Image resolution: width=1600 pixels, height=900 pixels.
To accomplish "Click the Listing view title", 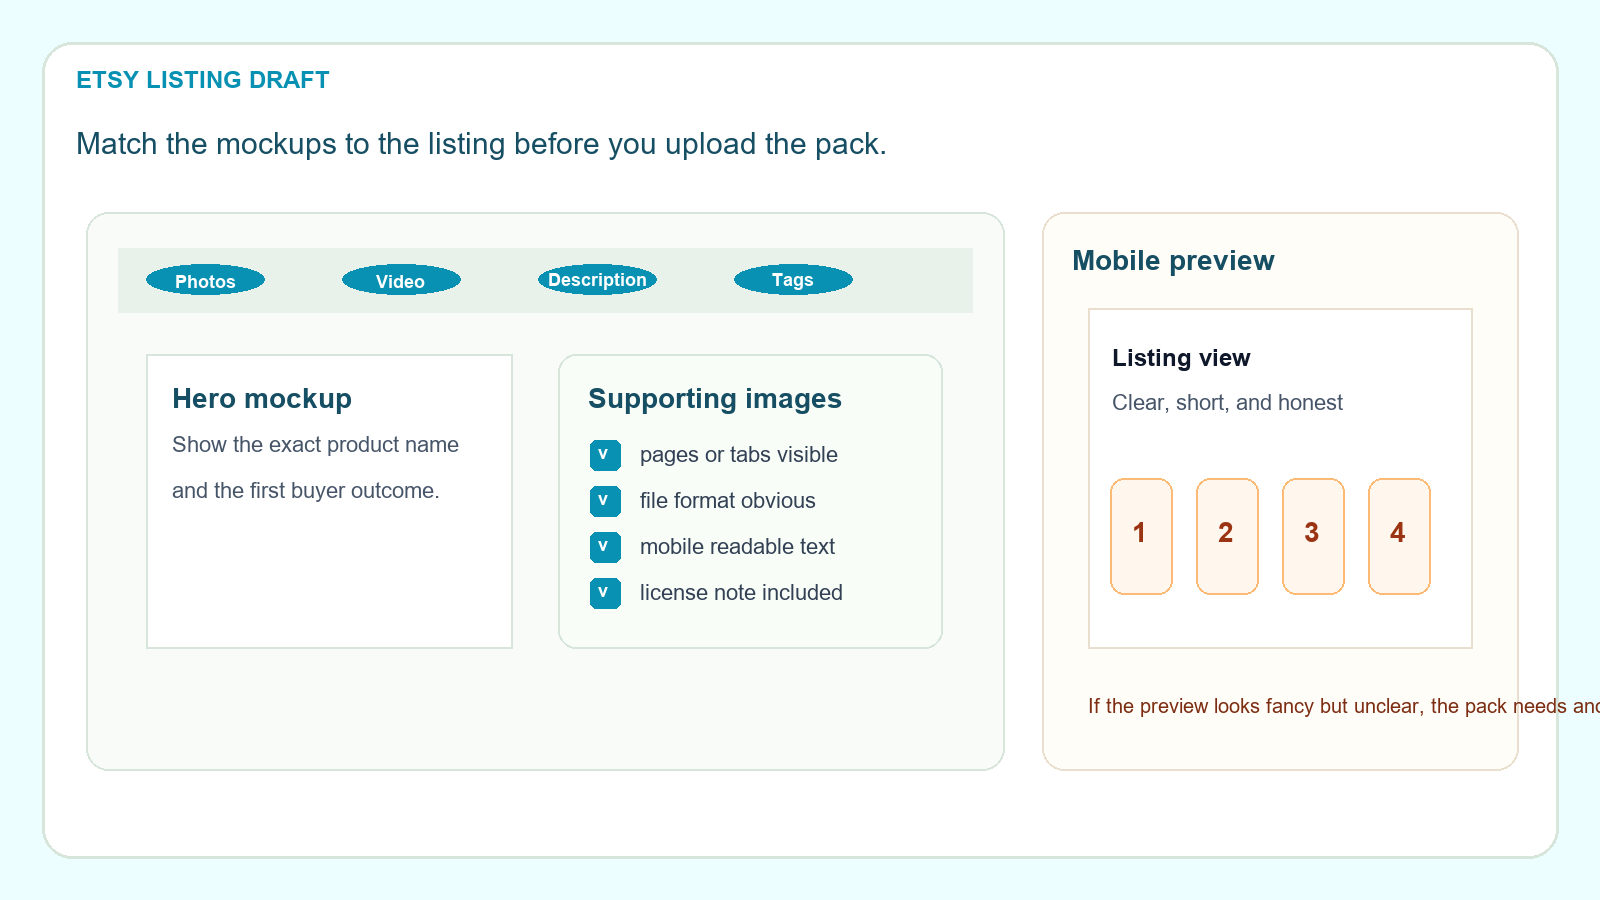I will 1181,358.
